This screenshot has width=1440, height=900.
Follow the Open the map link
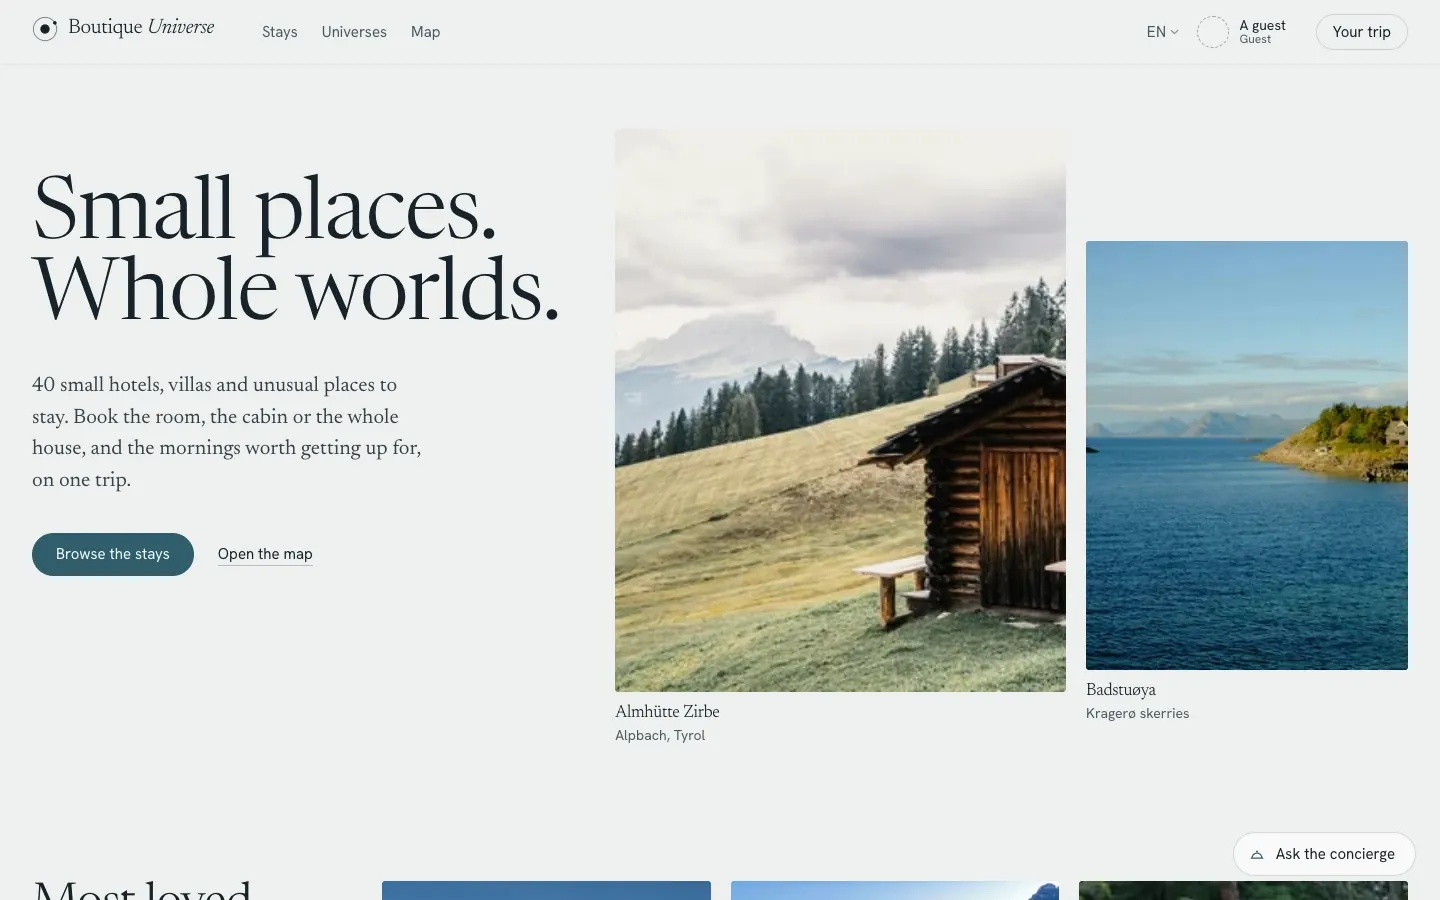(x=265, y=554)
